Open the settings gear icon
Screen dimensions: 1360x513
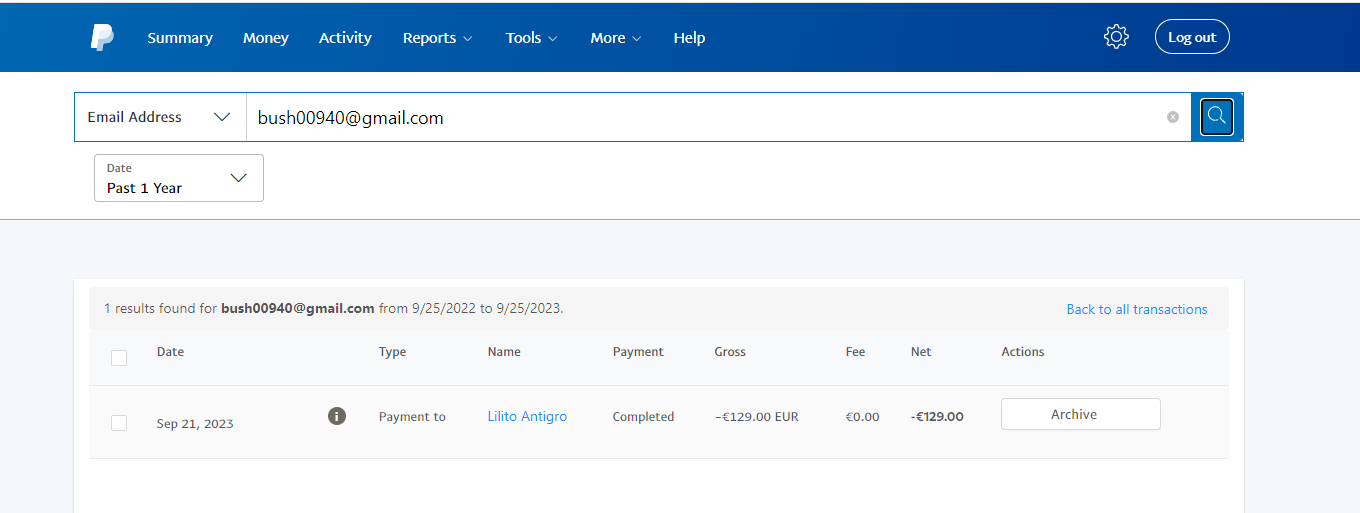pos(1116,37)
